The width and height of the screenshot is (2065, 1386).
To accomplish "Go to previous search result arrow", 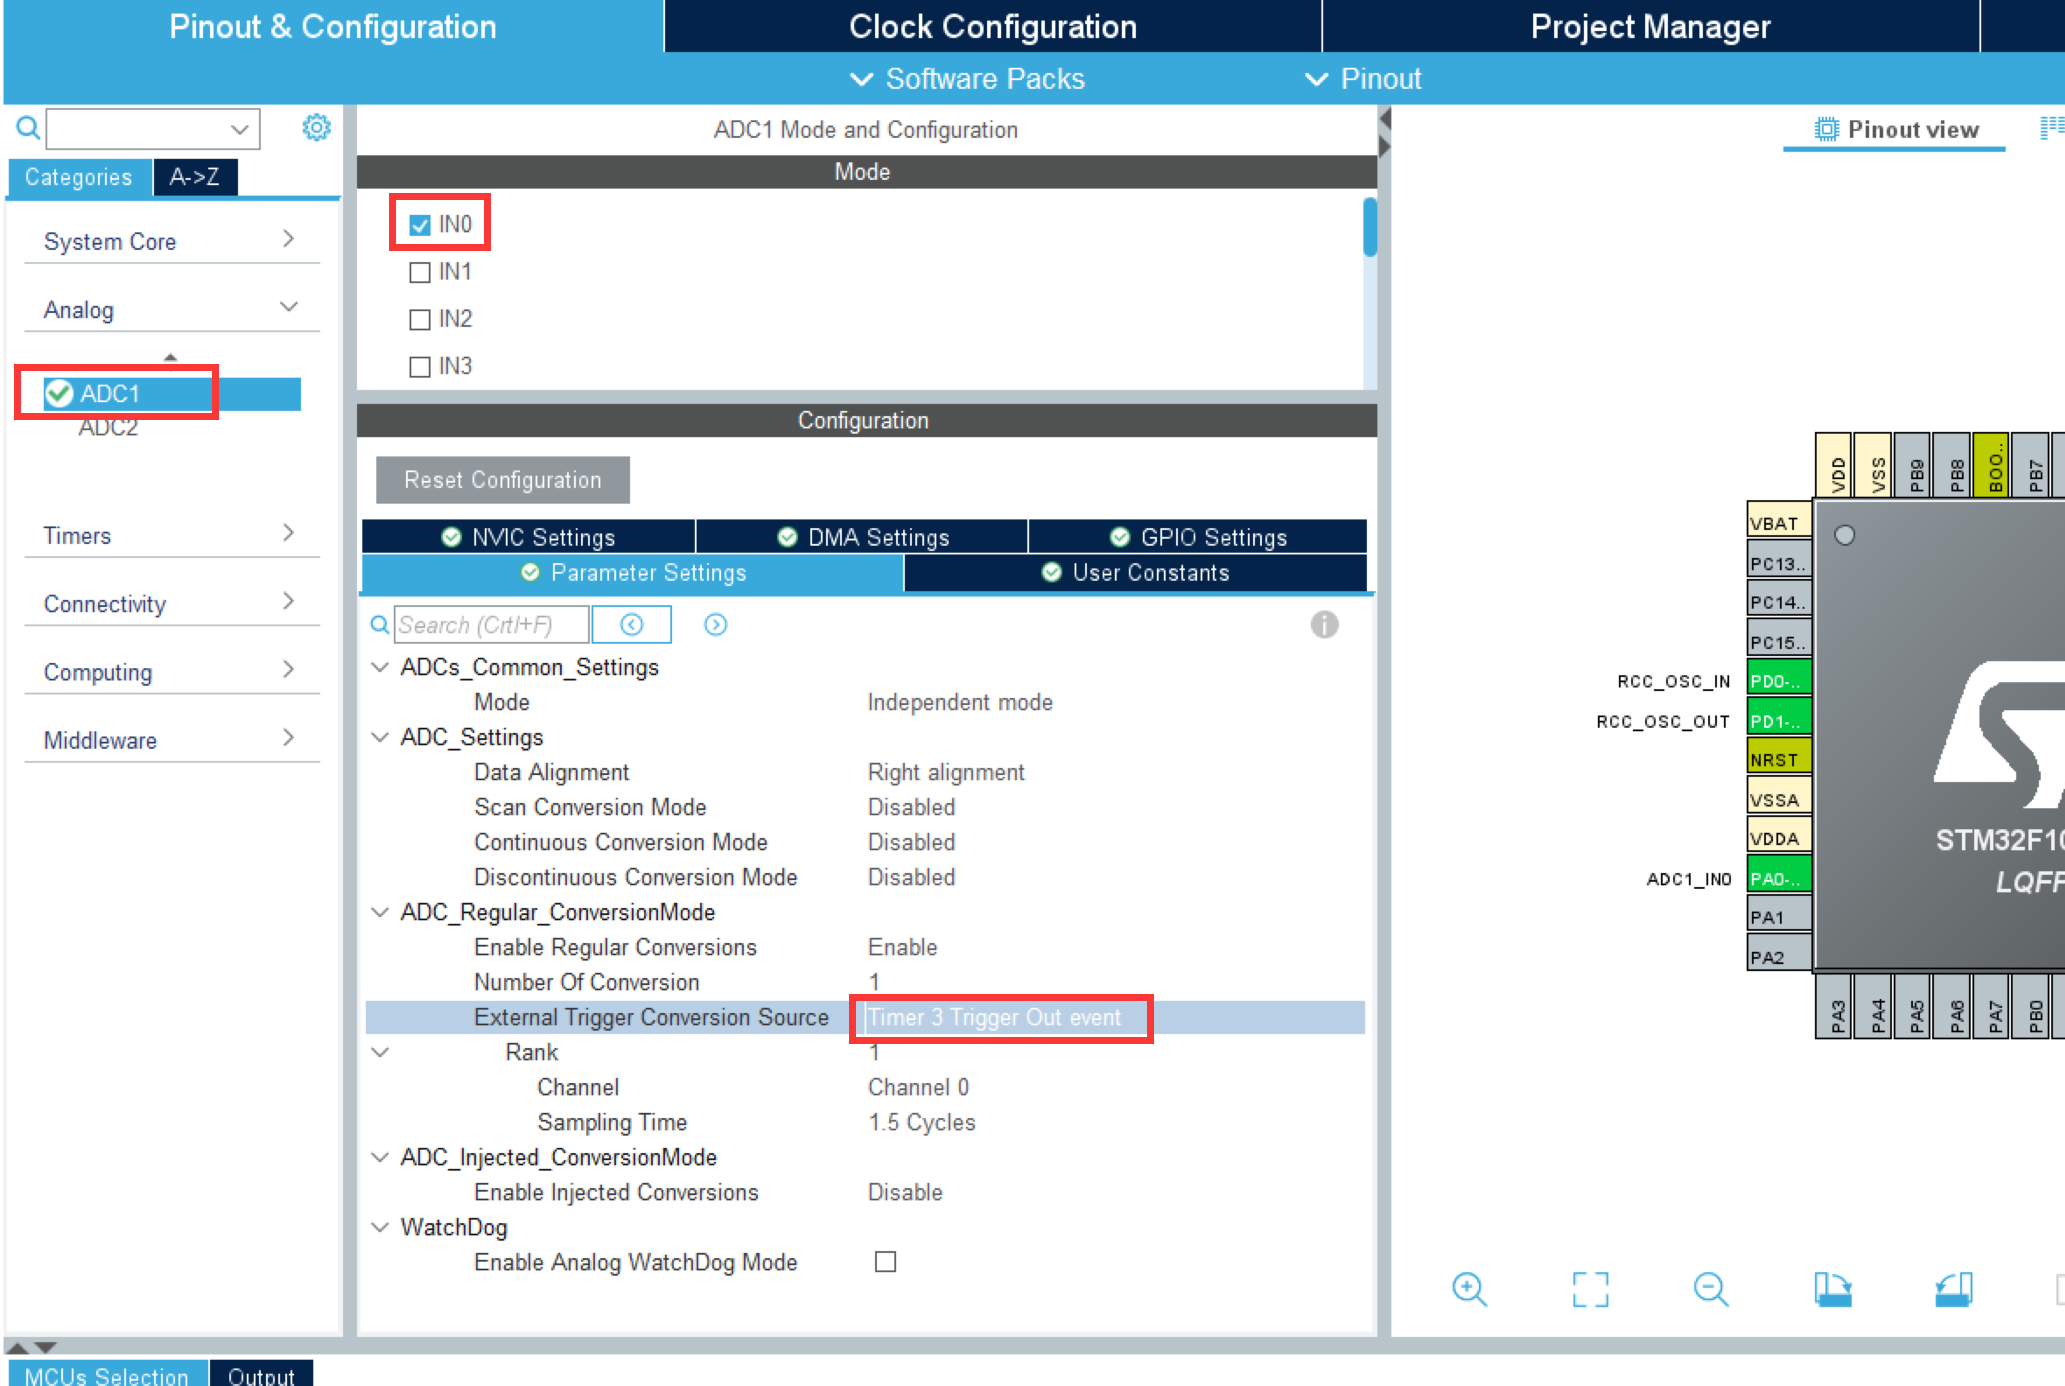I will [x=631, y=625].
